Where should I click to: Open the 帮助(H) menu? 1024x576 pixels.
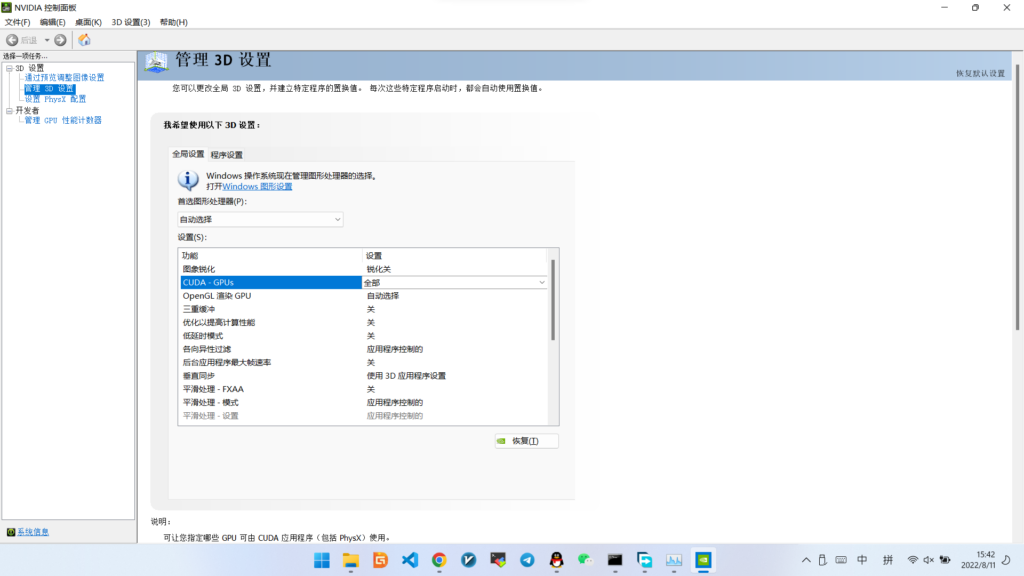[x=174, y=22]
